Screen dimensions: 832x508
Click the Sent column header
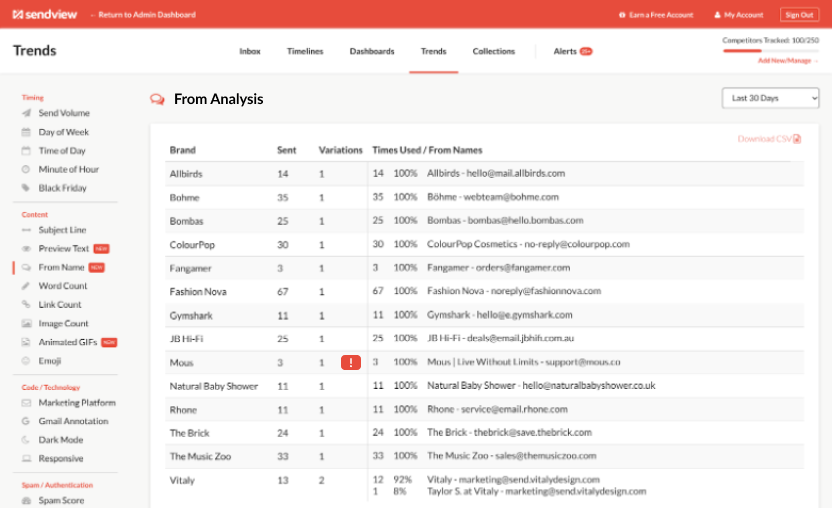(287, 150)
